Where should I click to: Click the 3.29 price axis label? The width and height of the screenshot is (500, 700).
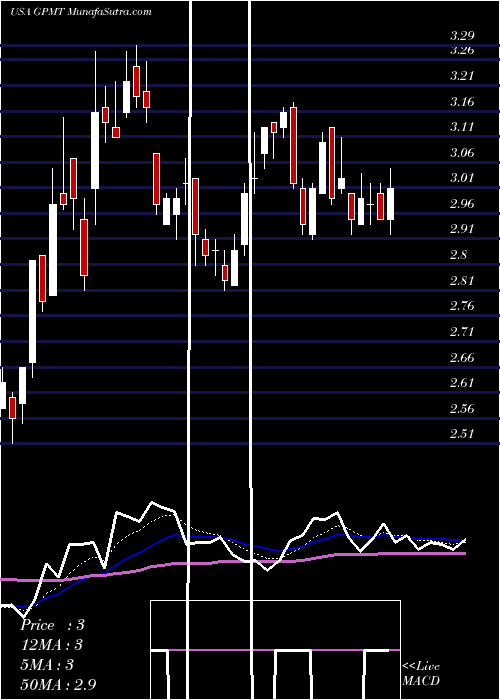click(x=462, y=36)
